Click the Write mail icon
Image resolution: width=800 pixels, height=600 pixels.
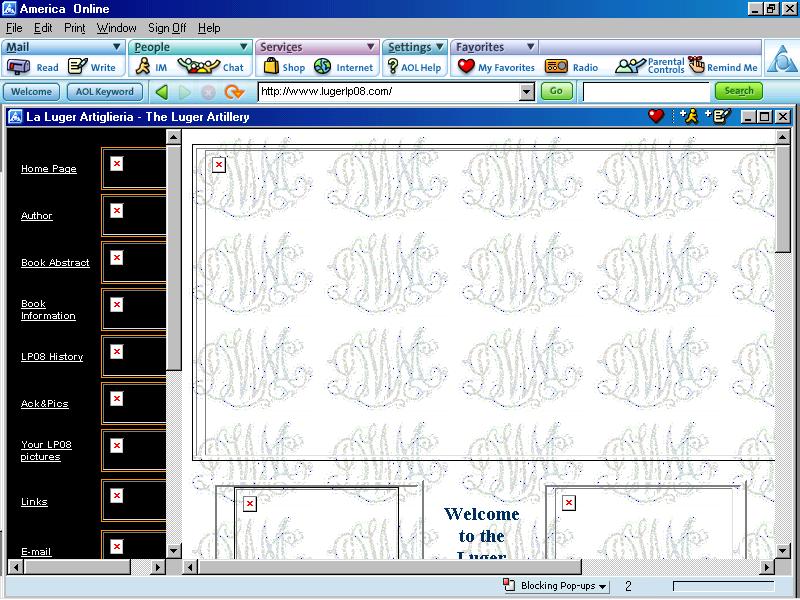[x=78, y=66]
